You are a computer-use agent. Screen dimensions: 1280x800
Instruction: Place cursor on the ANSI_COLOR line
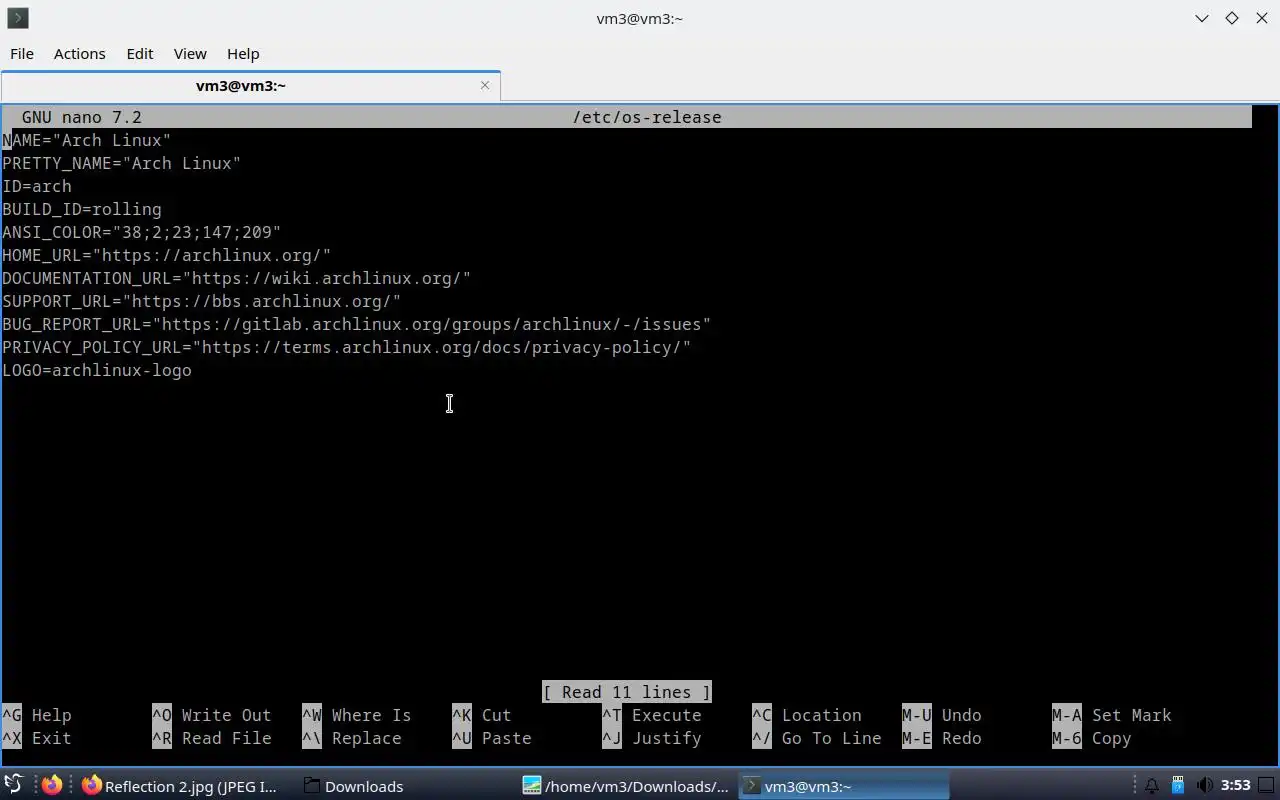click(142, 232)
